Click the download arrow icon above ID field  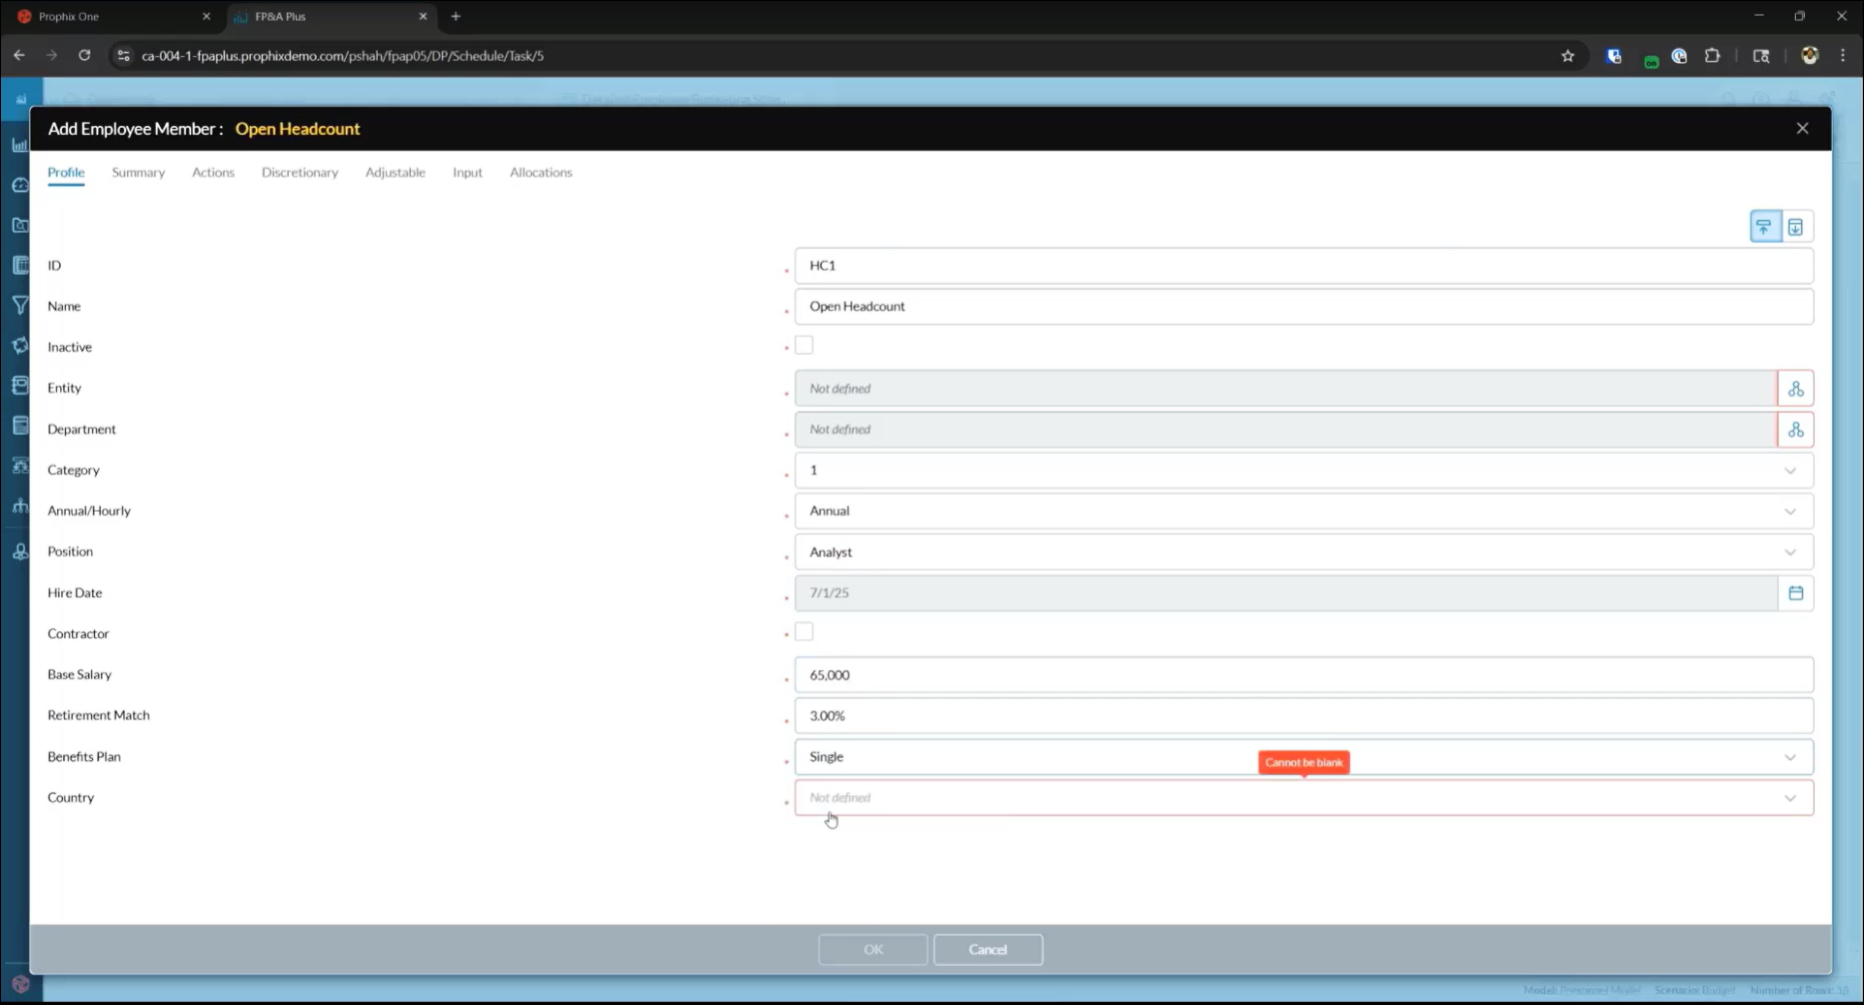point(1795,227)
